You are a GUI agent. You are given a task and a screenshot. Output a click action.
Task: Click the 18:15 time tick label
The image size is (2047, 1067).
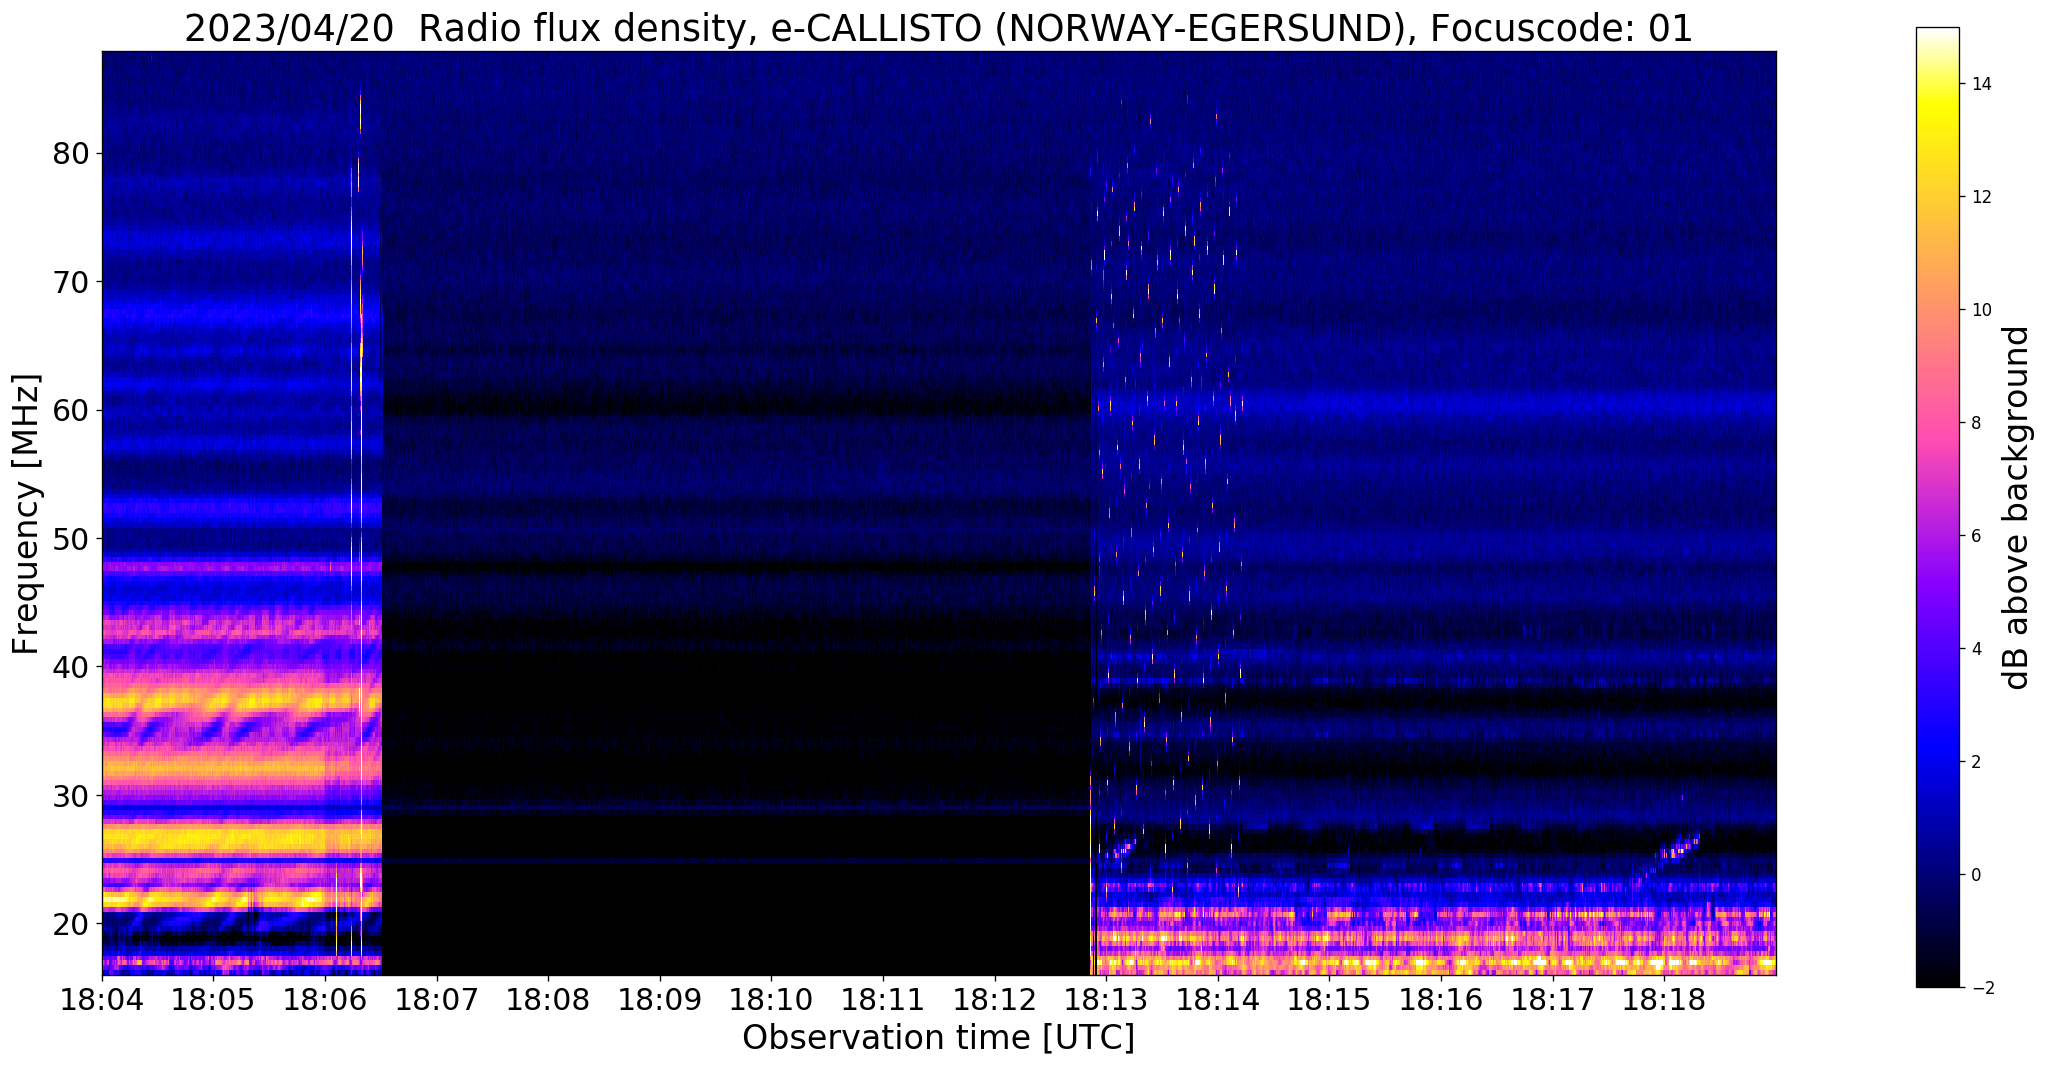[1329, 999]
